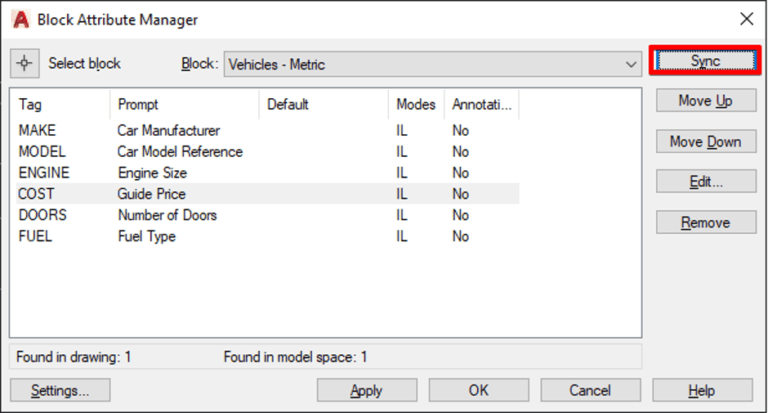Click the Annotati... column header
This screenshot has width=768, height=413.
[x=482, y=104]
